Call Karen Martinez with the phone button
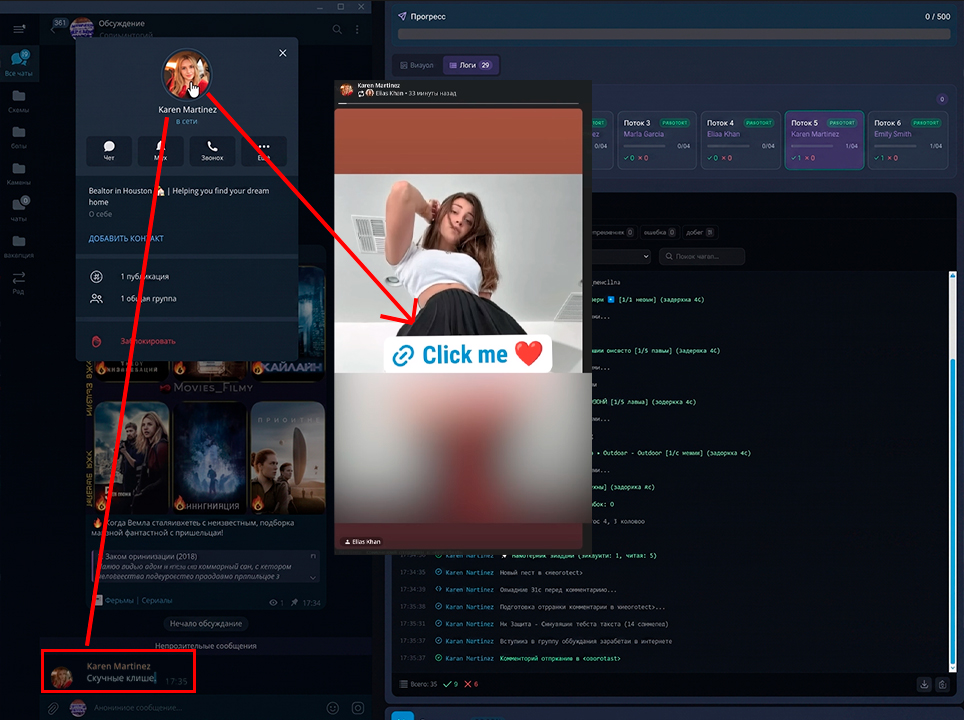The image size is (964, 720). click(x=212, y=150)
